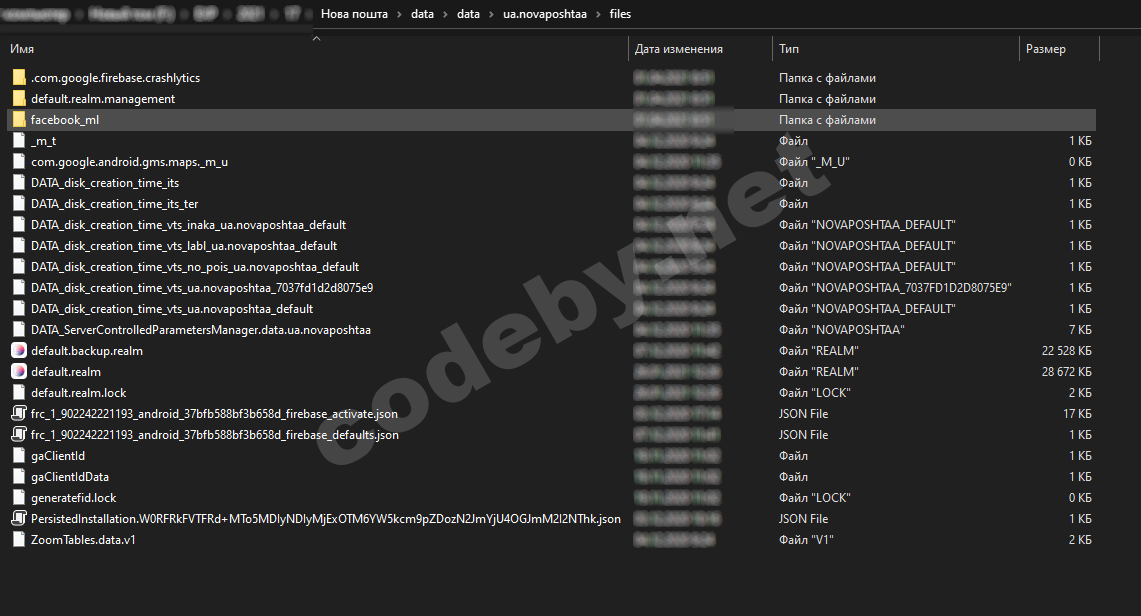This screenshot has width=1141, height=616.
Task: Click file icon of DATA_disk_creation_time_its
Action: coord(19,183)
